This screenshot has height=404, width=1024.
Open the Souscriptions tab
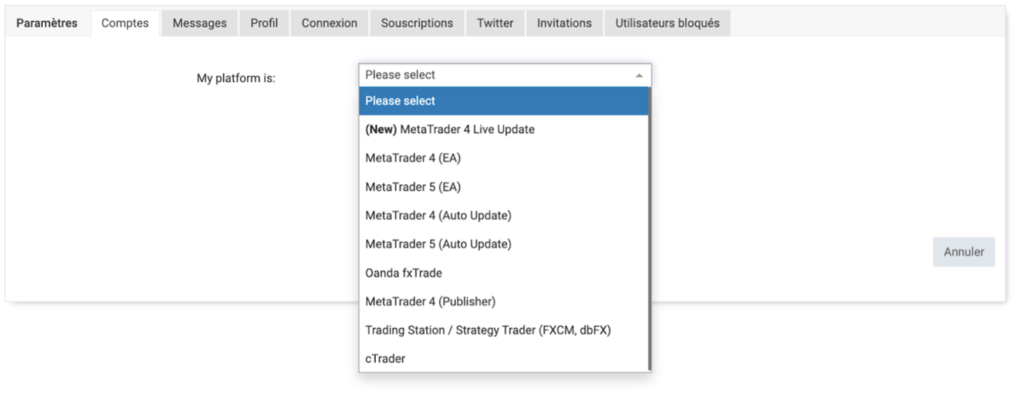pos(416,23)
